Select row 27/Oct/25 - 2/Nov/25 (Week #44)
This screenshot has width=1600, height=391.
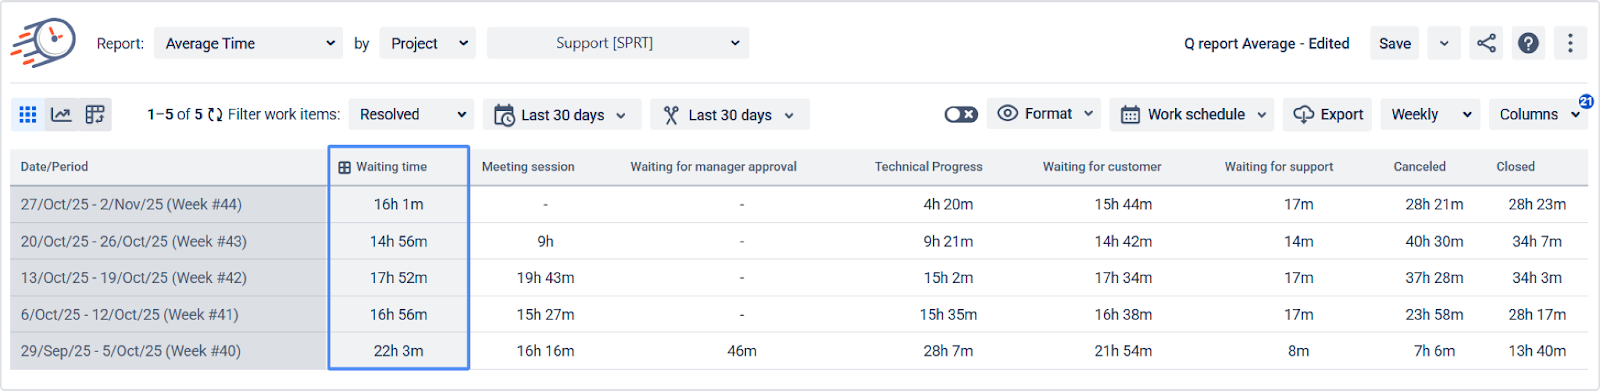[x=799, y=204]
